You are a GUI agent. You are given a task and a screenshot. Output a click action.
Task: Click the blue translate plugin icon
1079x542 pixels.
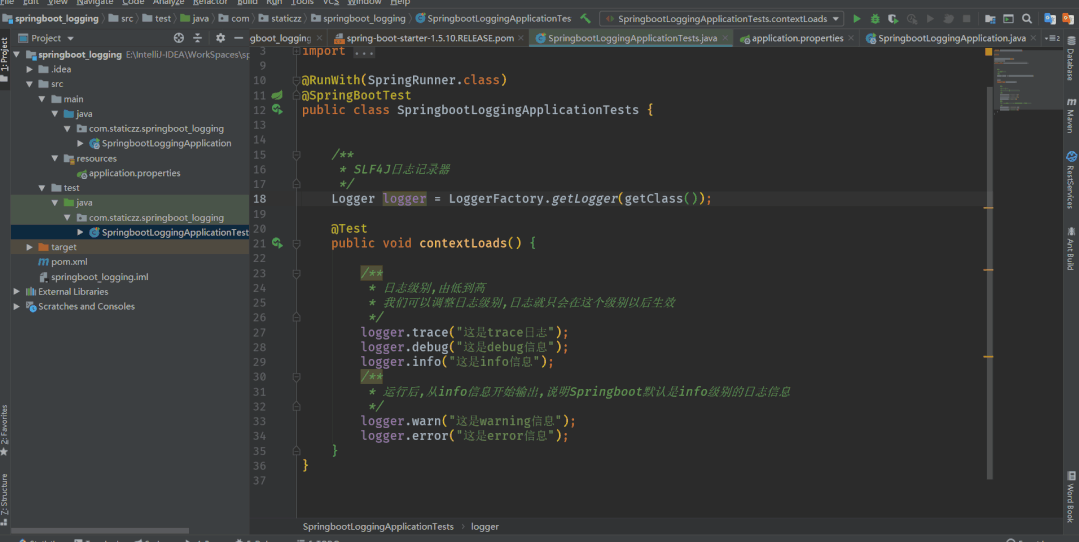(x=1049, y=19)
